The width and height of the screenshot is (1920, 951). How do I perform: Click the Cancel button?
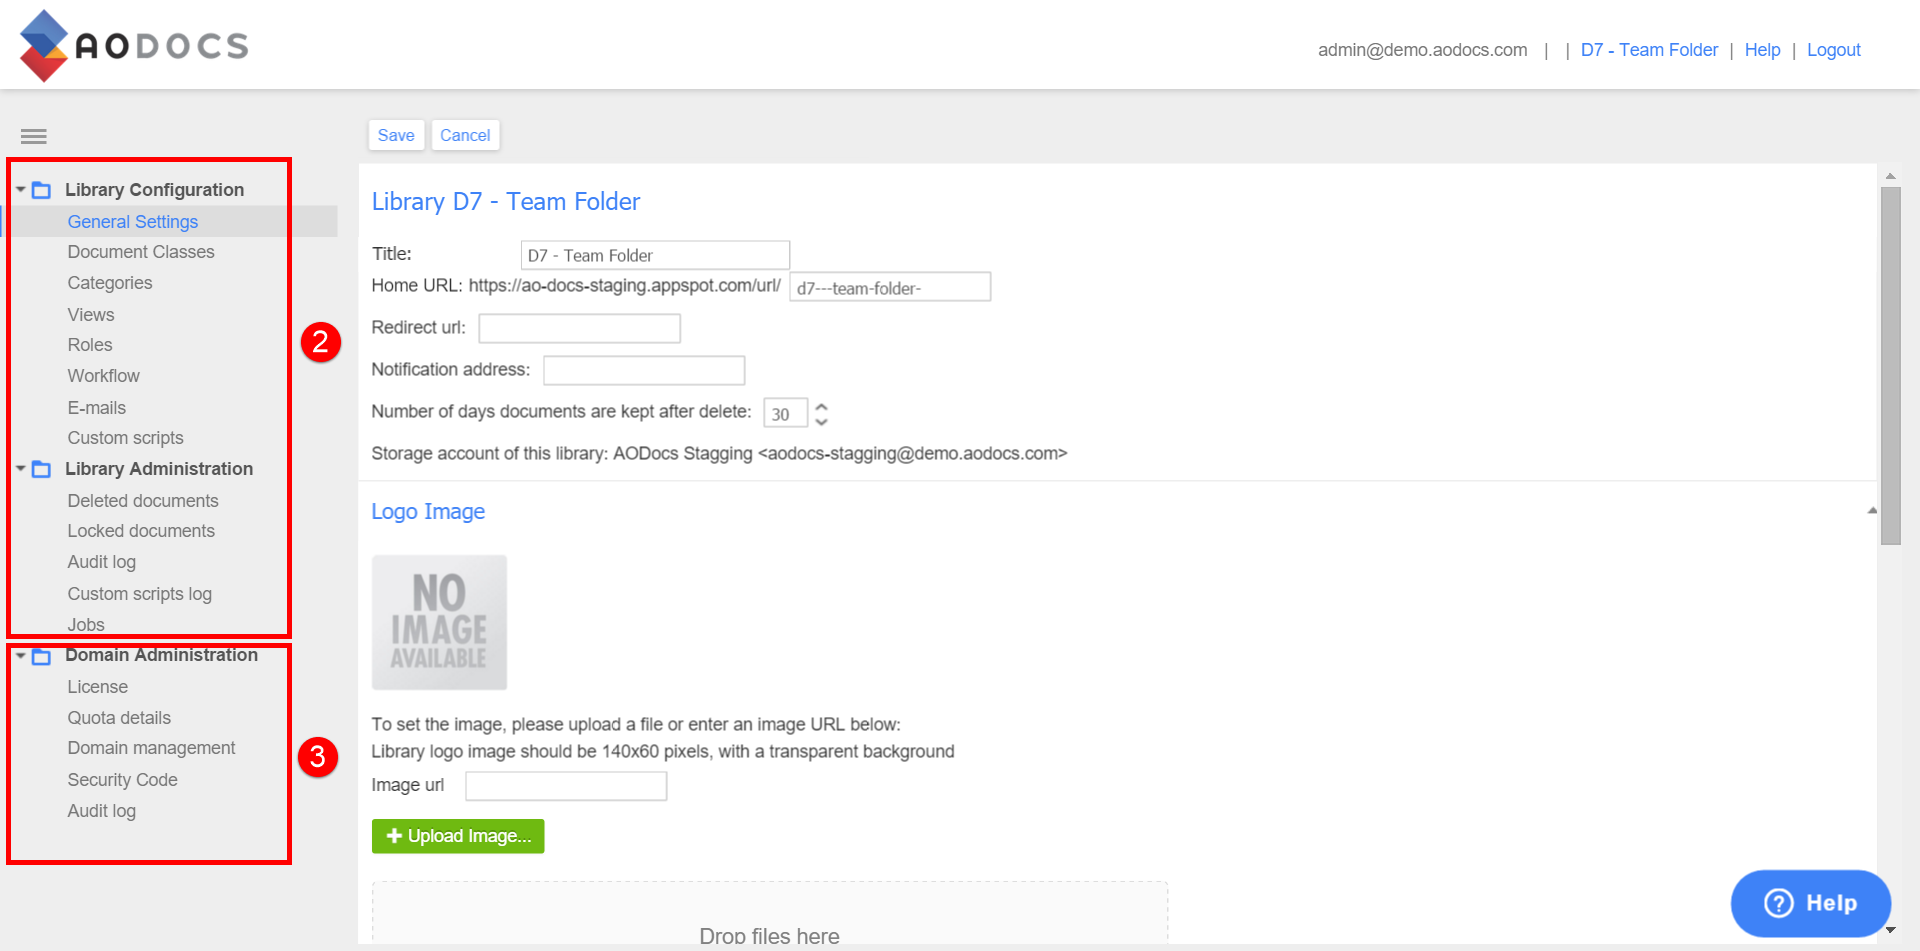coord(465,135)
